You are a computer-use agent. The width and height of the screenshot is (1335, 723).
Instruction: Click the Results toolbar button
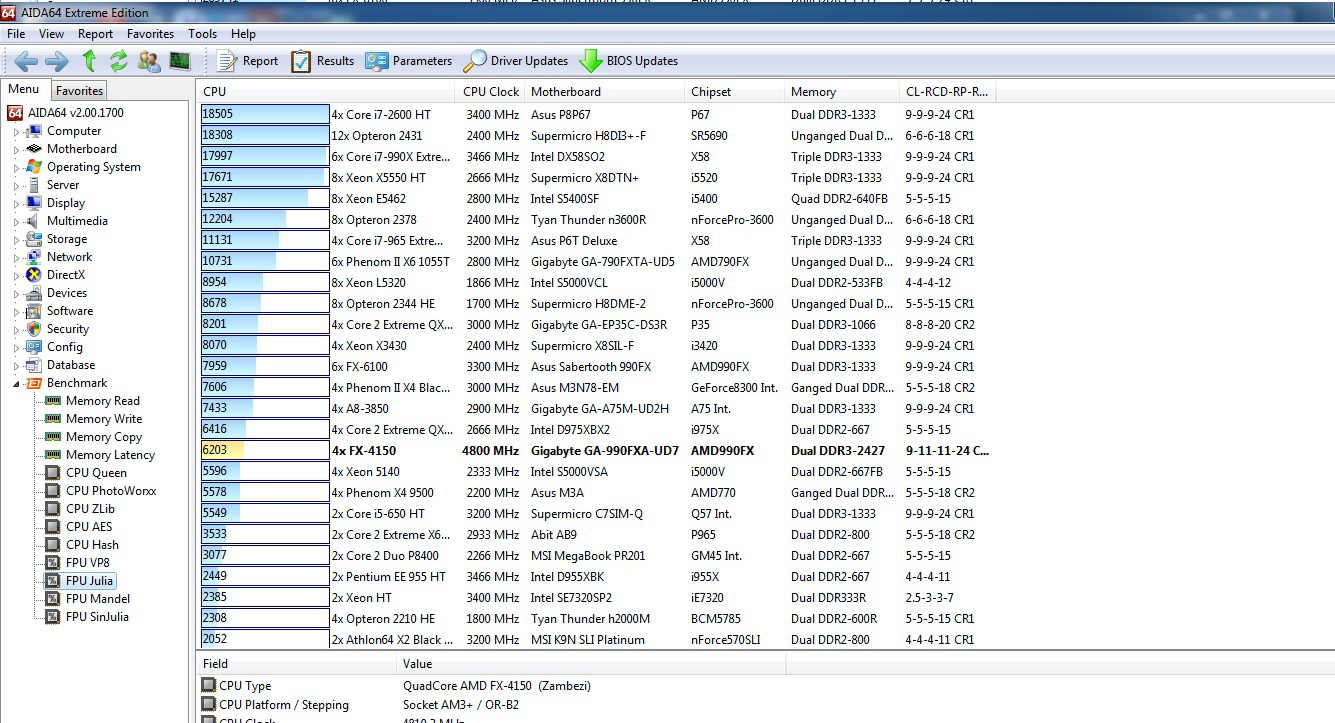tap(322, 61)
